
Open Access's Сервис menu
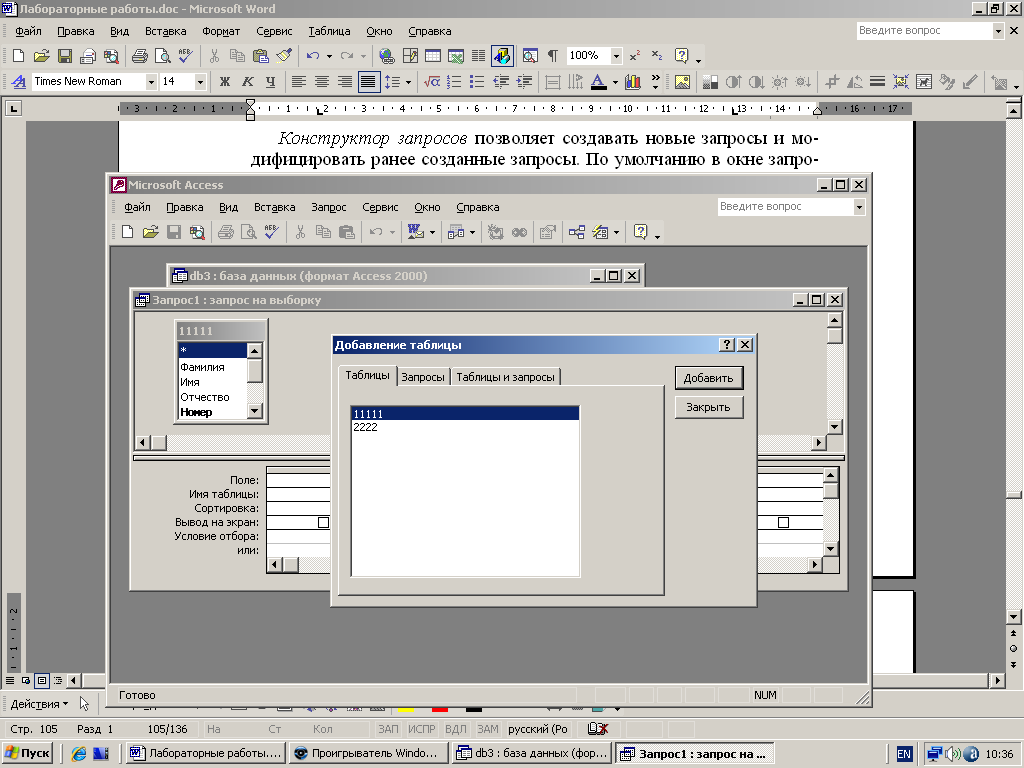(x=380, y=207)
